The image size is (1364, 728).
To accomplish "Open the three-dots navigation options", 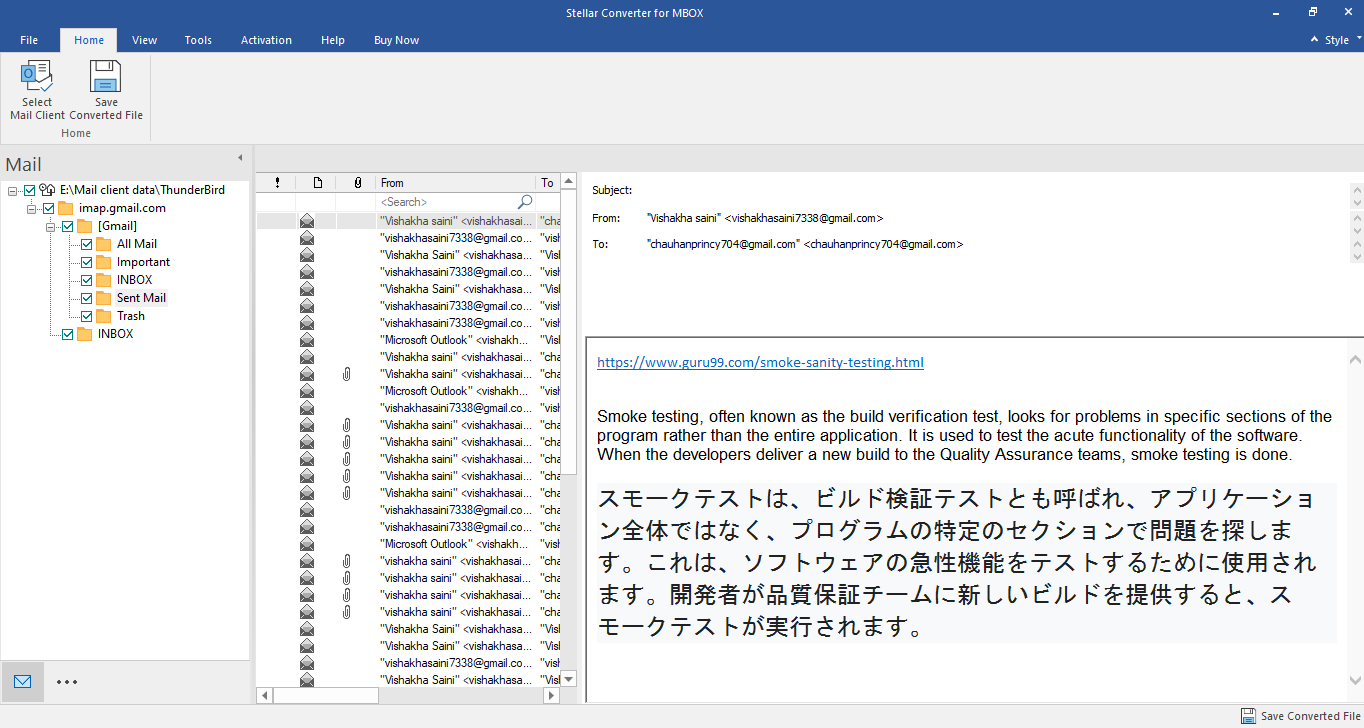I will pyautogui.click(x=67, y=682).
